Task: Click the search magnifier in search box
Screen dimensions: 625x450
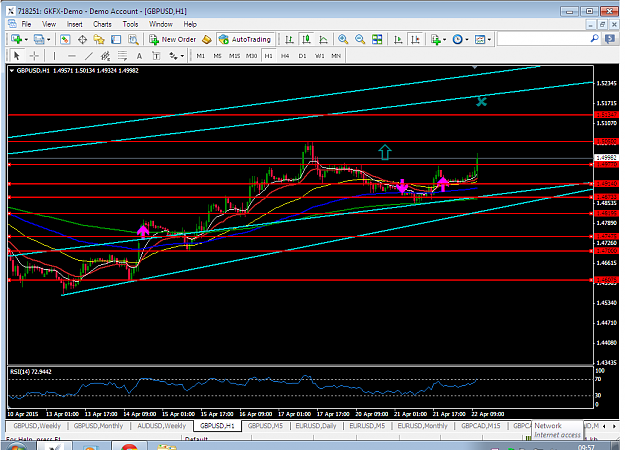Action: pyautogui.click(x=594, y=39)
